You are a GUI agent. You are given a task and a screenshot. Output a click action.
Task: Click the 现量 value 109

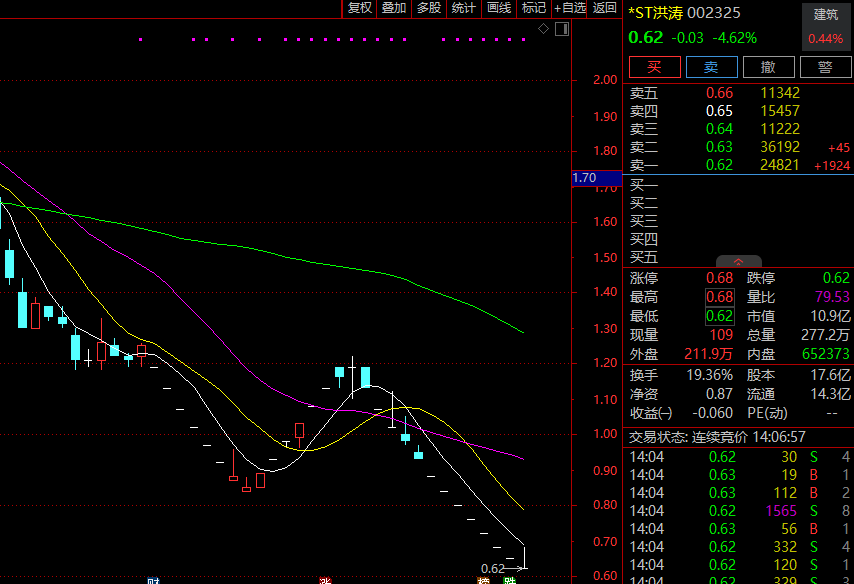721,335
